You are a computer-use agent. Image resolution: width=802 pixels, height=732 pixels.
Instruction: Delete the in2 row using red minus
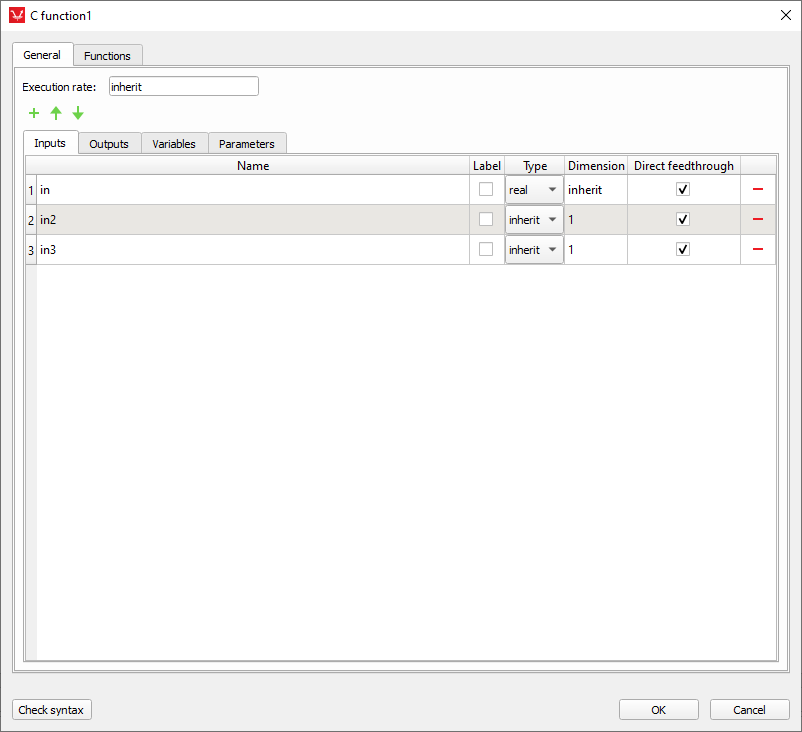coord(758,219)
